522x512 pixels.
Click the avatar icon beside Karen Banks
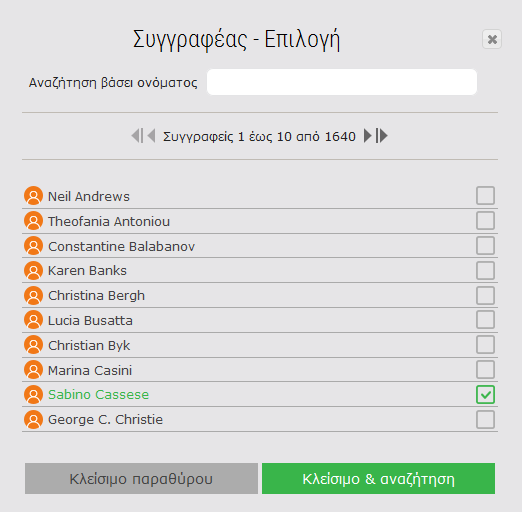[x=33, y=270]
